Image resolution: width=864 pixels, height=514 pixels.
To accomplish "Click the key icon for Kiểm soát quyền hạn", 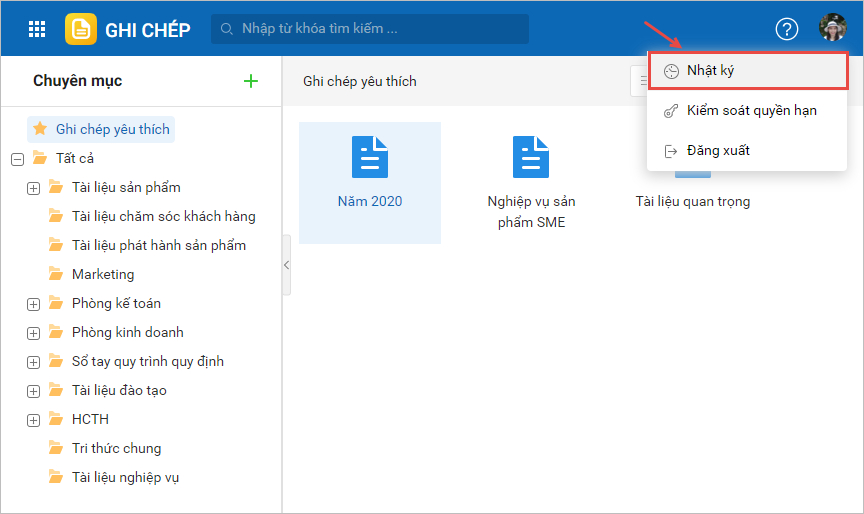I will (x=671, y=111).
